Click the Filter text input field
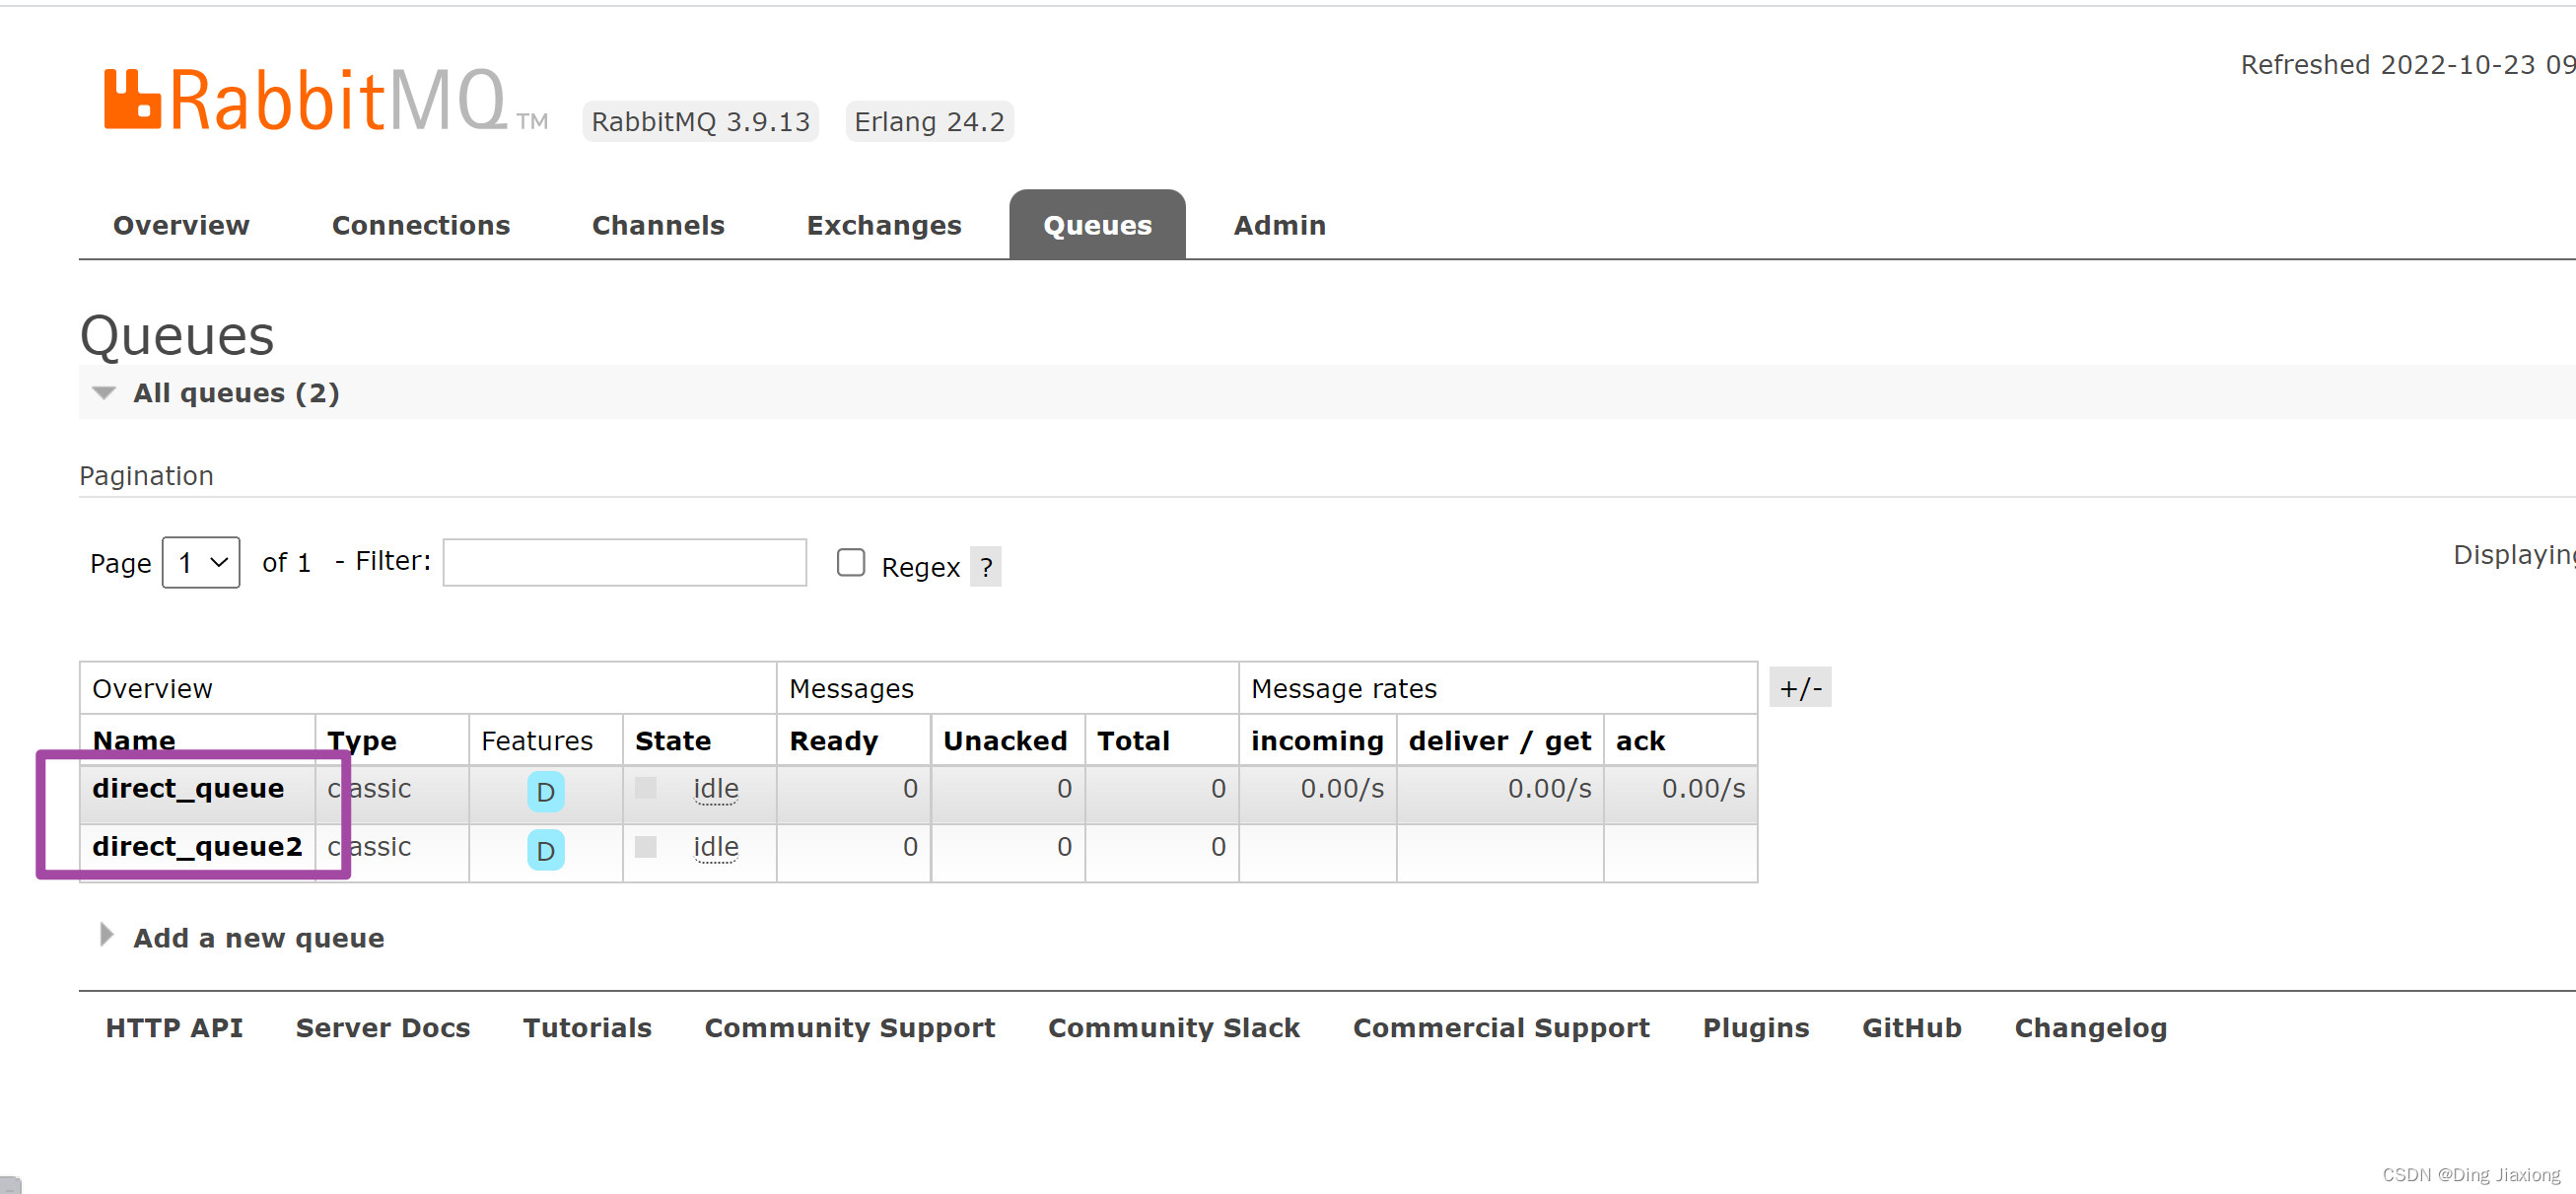Viewport: 2576px width, 1194px height. pyautogui.click(x=624, y=562)
